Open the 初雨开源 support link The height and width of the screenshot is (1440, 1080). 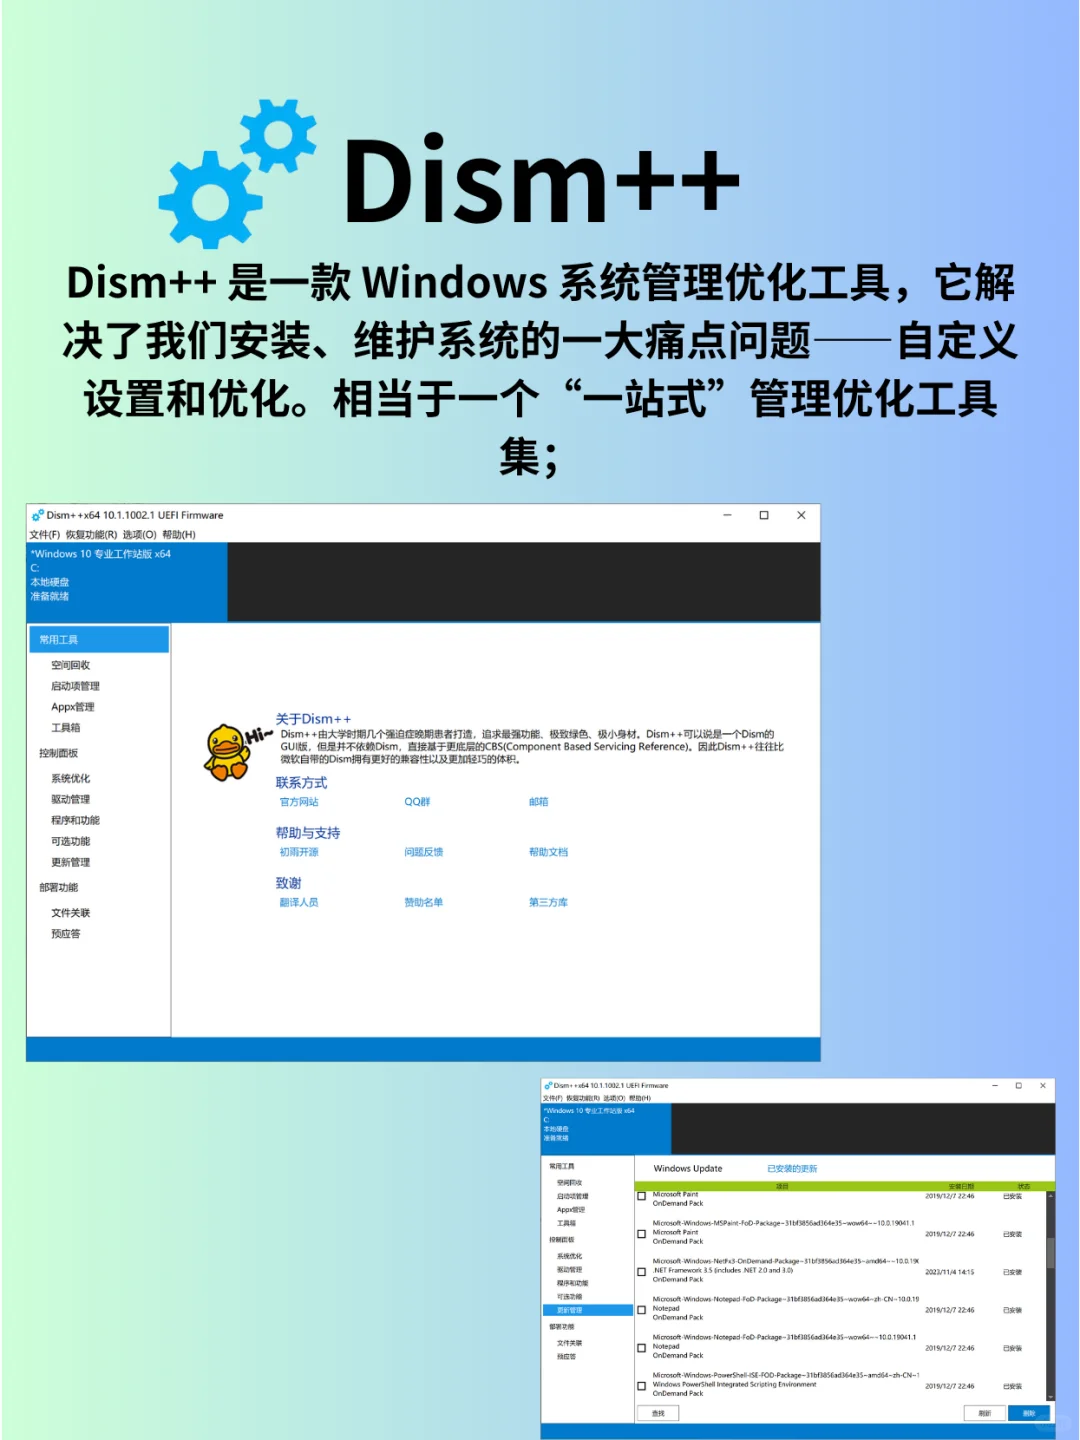click(299, 852)
